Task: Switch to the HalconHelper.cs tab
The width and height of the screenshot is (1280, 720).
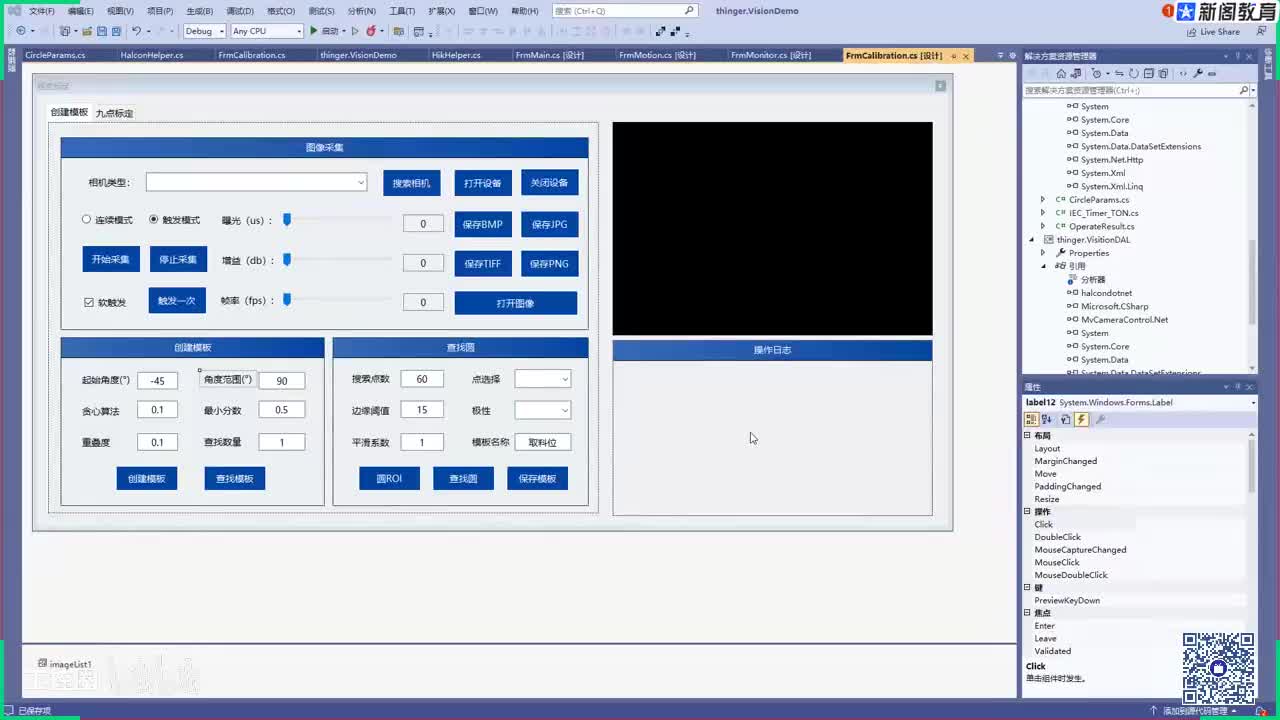Action: [x=152, y=55]
